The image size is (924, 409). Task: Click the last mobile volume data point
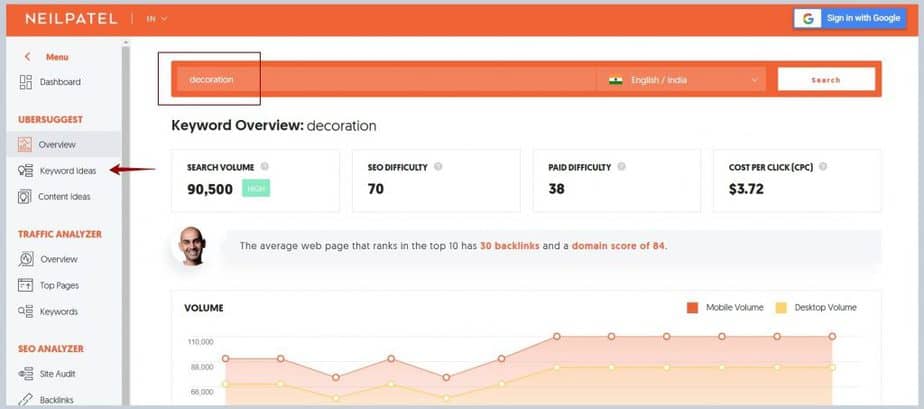tap(832, 337)
